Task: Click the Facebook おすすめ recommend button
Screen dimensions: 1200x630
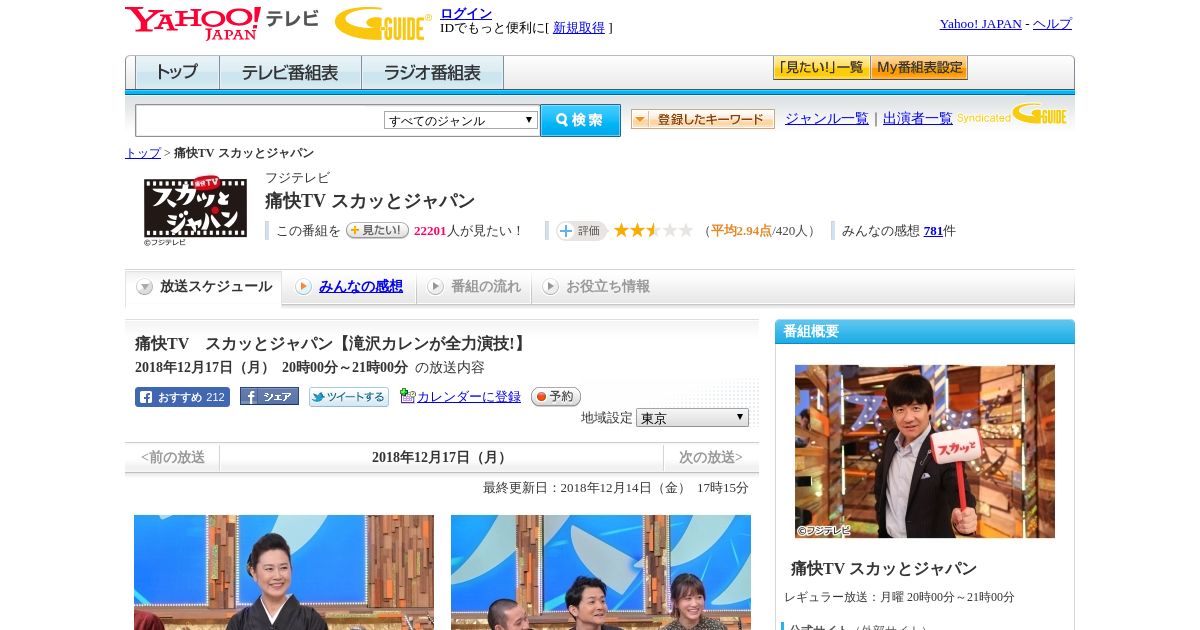Action: pos(182,397)
